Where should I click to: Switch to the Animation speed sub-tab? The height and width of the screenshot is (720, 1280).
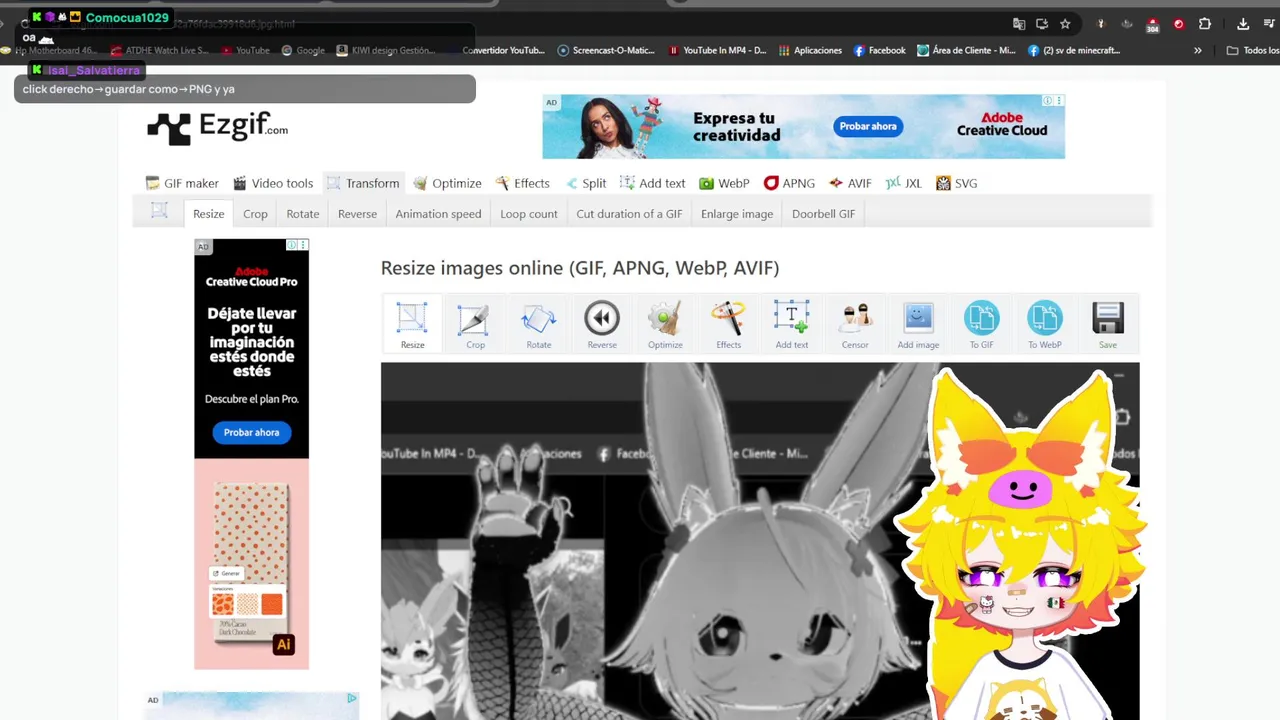(438, 214)
